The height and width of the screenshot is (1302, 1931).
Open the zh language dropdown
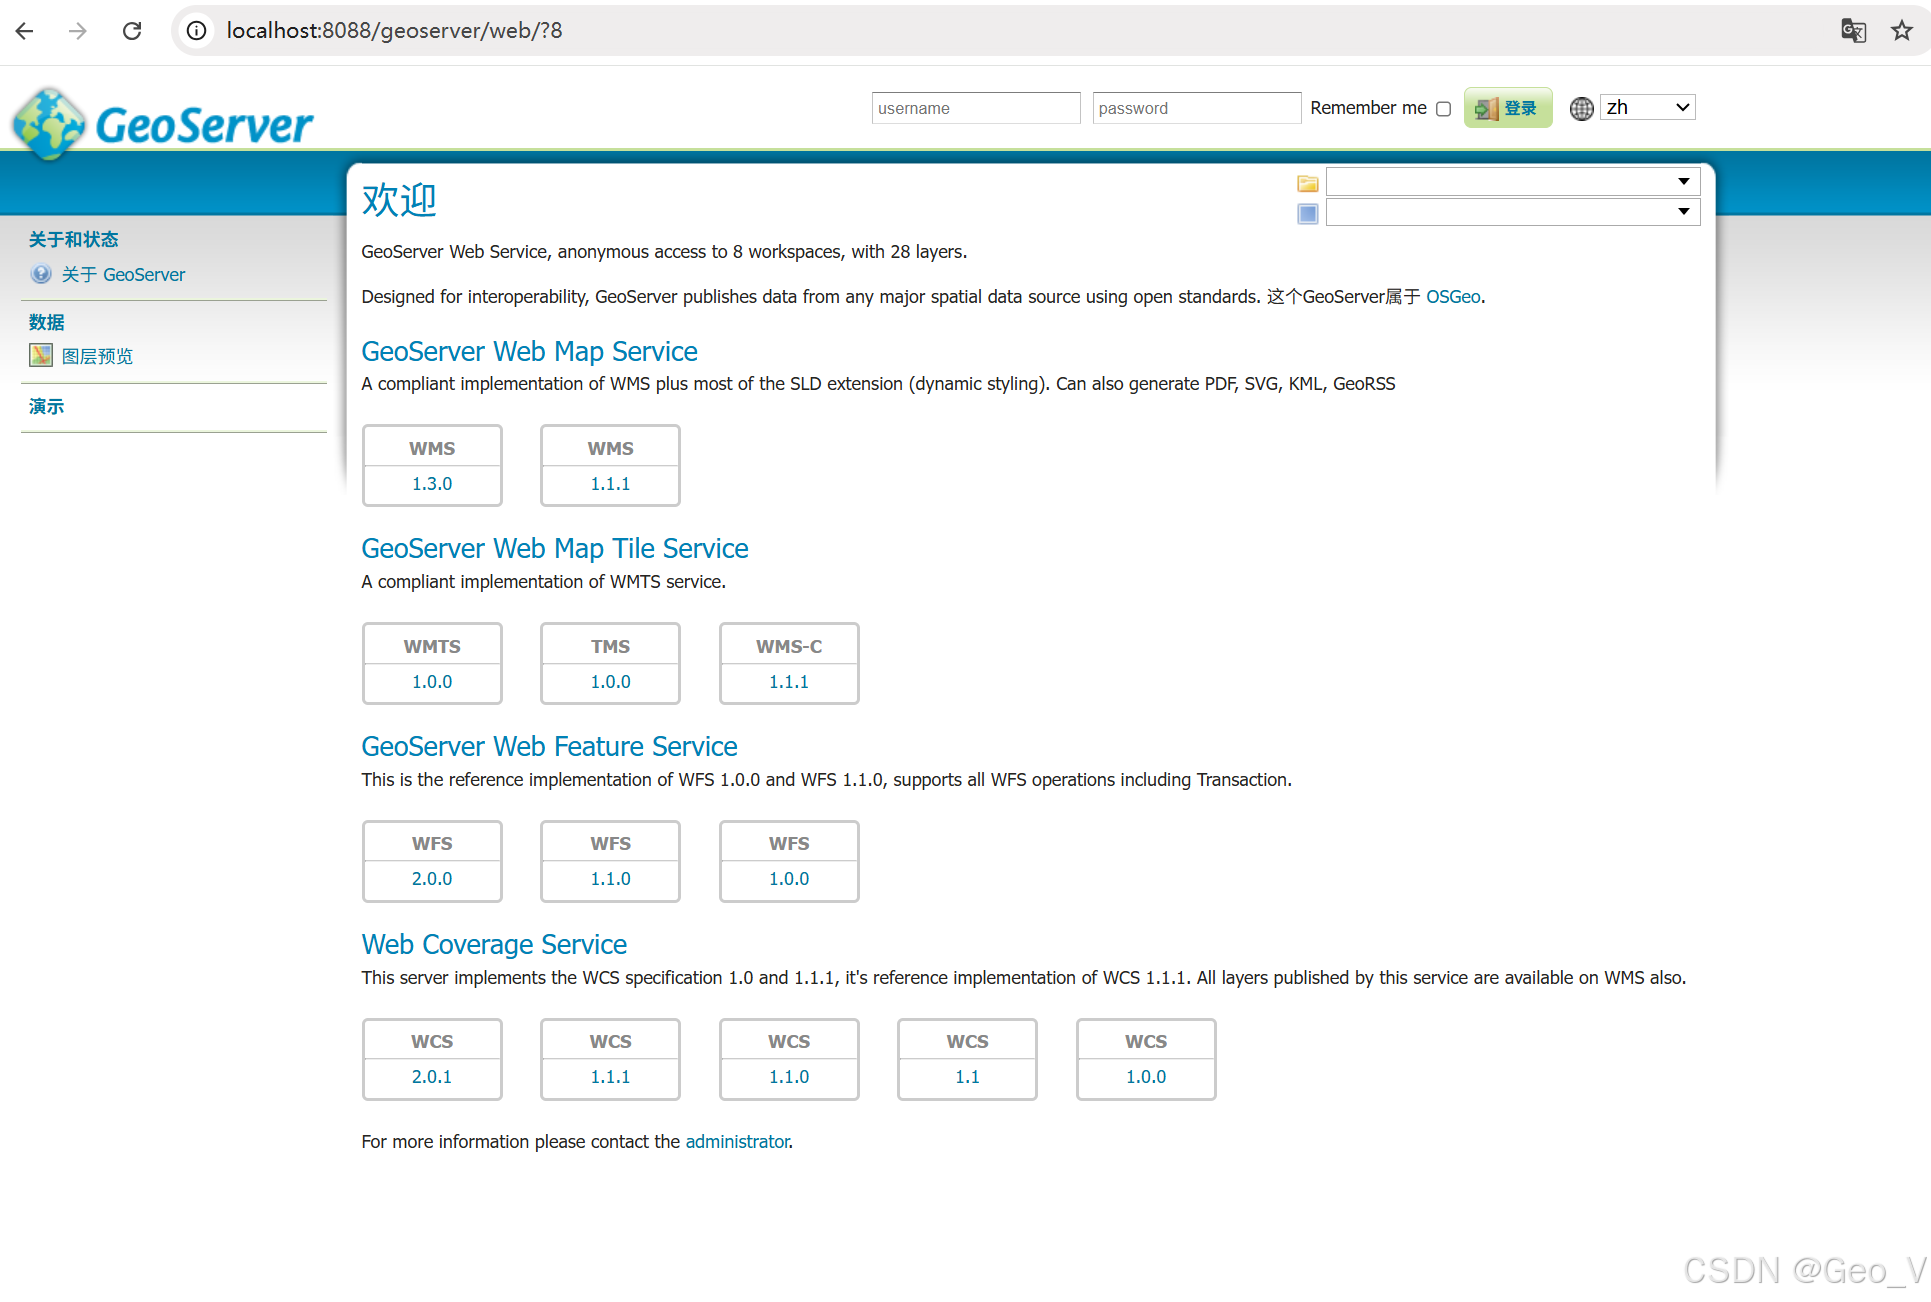[x=1647, y=107]
